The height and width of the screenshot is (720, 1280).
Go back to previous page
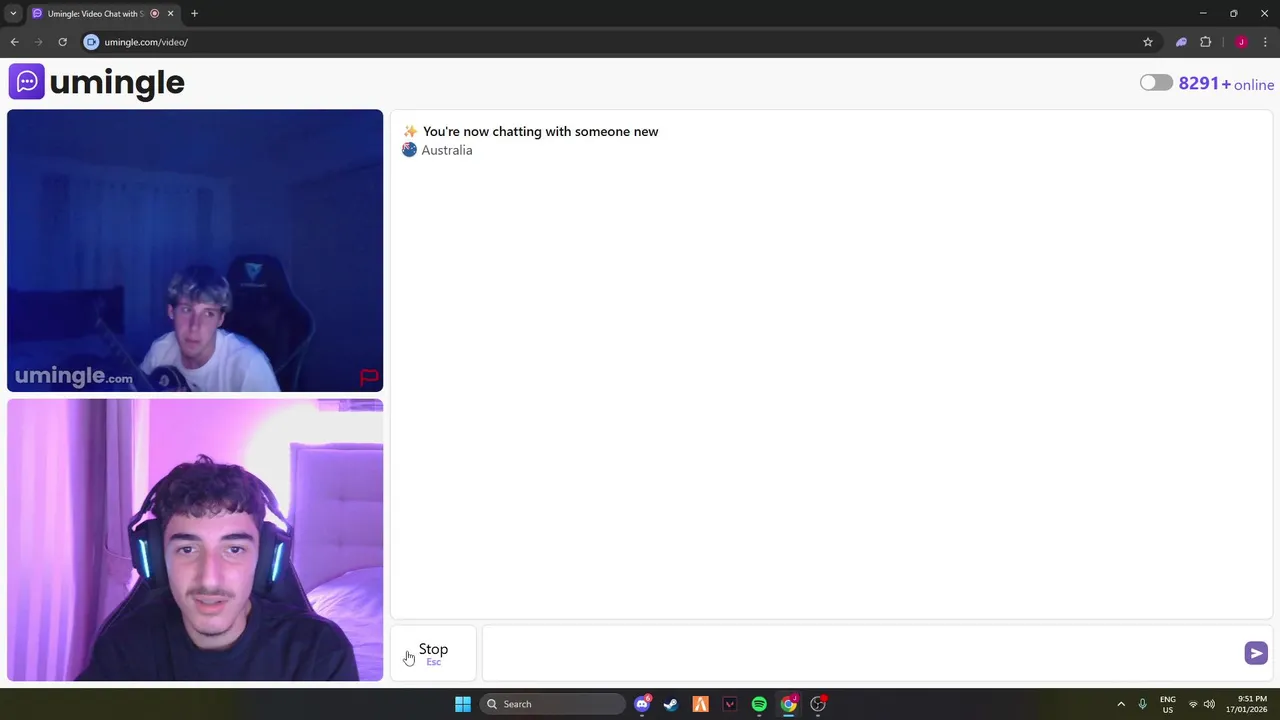(14, 42)
